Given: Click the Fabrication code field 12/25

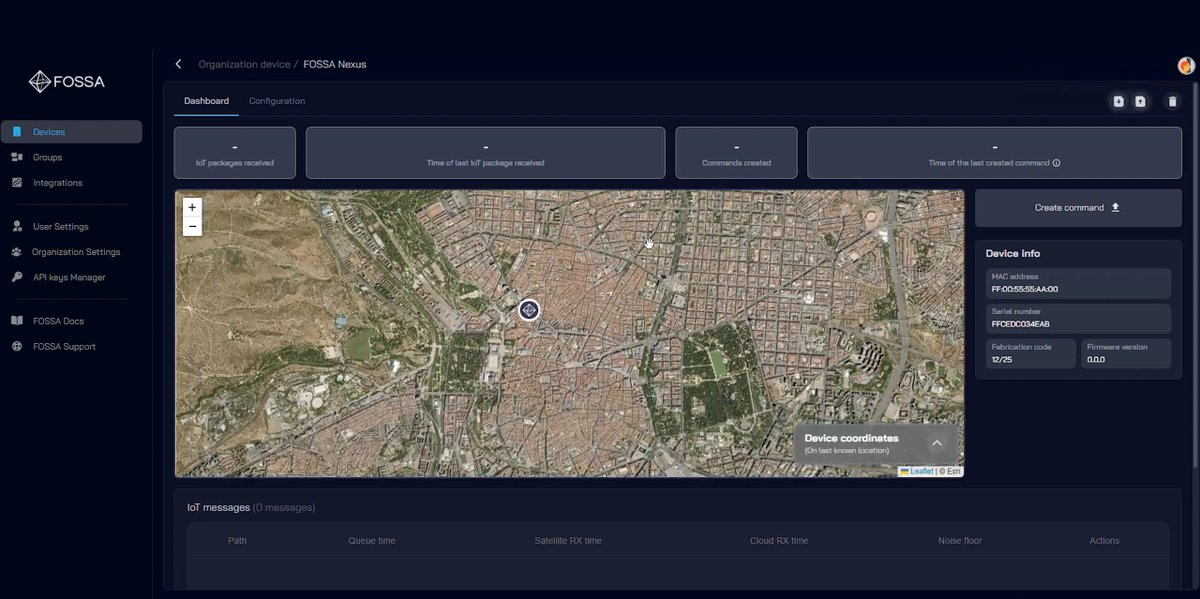Looking at the screenshot, I should [x=1030, y=354].
